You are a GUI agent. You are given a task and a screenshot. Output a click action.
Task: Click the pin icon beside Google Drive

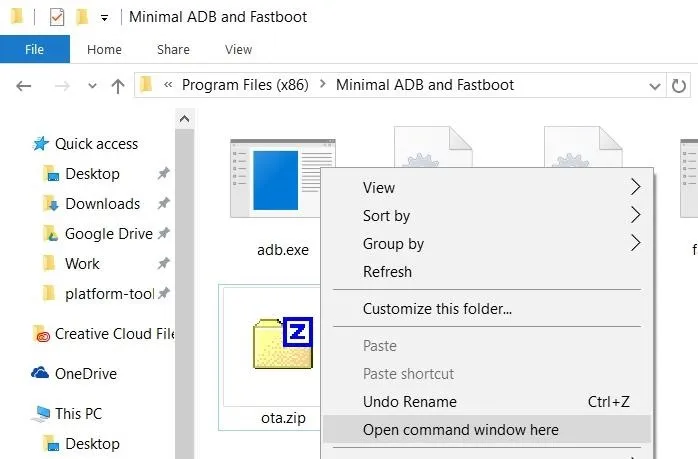(163, 233)
